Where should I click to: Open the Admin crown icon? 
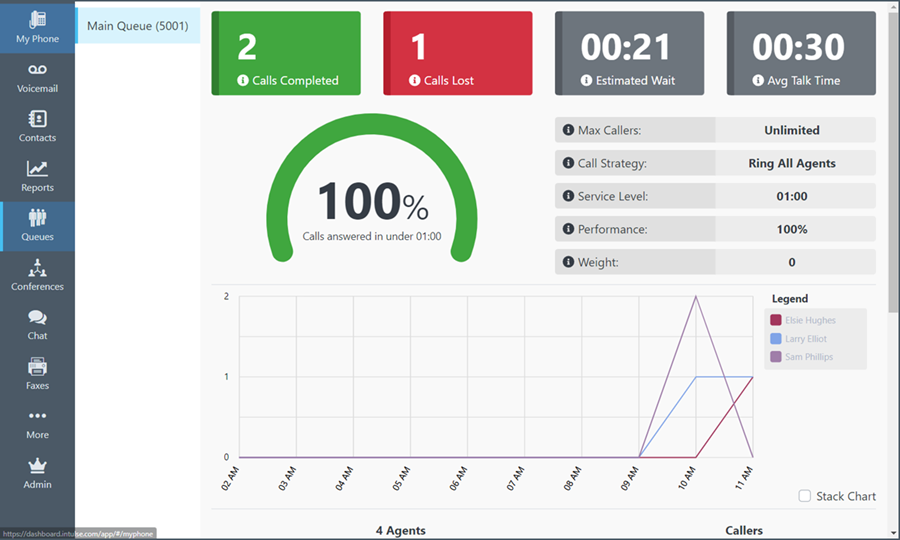click(37, 466)
